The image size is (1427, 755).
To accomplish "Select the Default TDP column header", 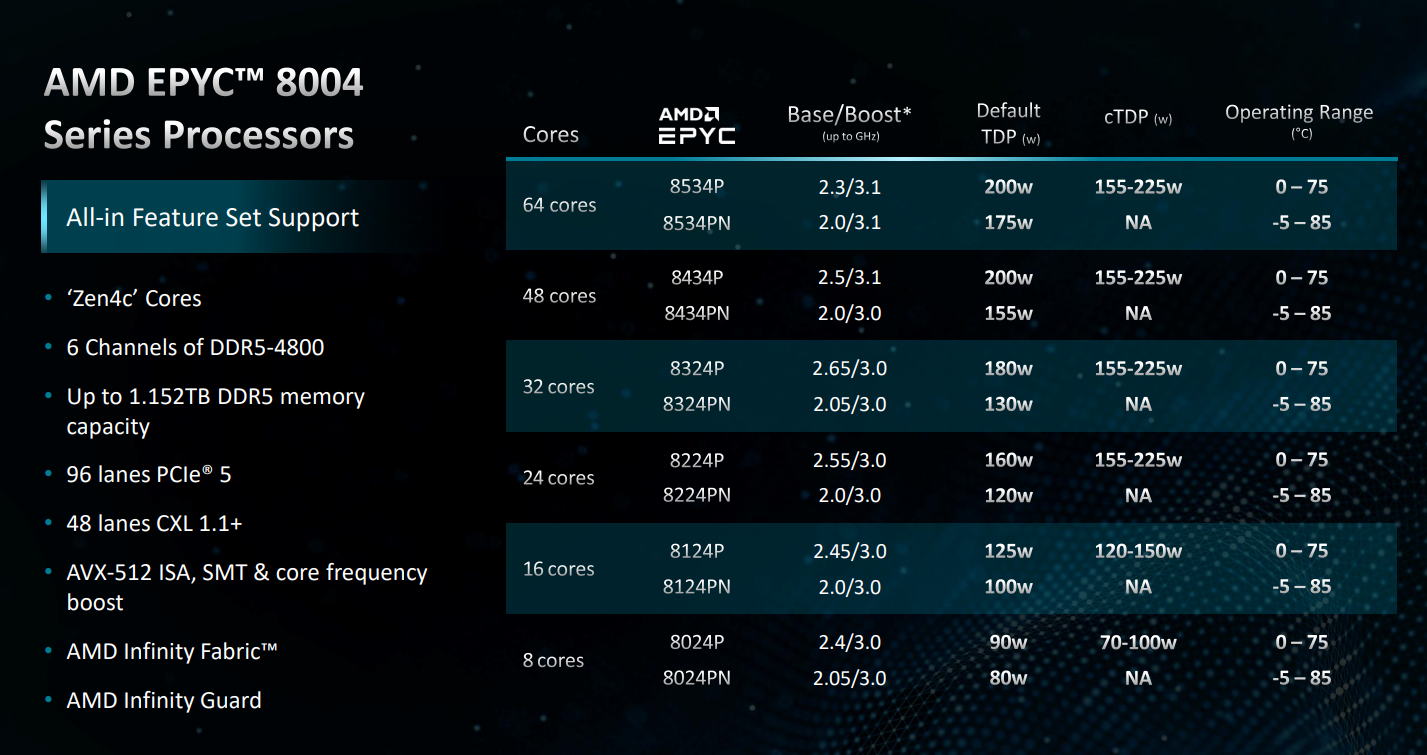I will click(x=1008, y=123).
